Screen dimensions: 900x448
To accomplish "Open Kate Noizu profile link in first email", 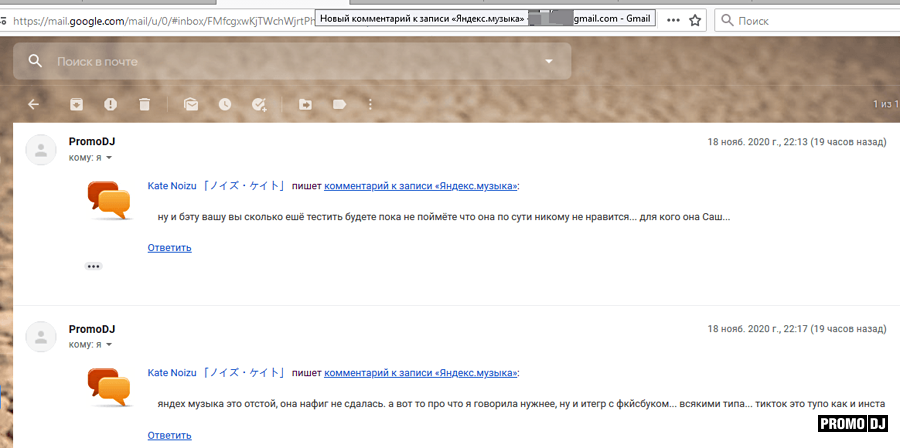I will click(x=216, y=186).
